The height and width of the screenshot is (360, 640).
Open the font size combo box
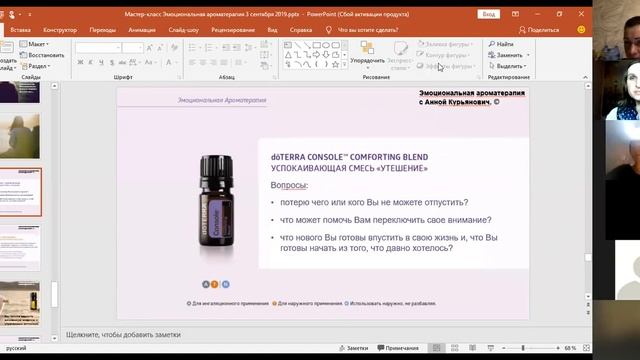click(133, 48)
